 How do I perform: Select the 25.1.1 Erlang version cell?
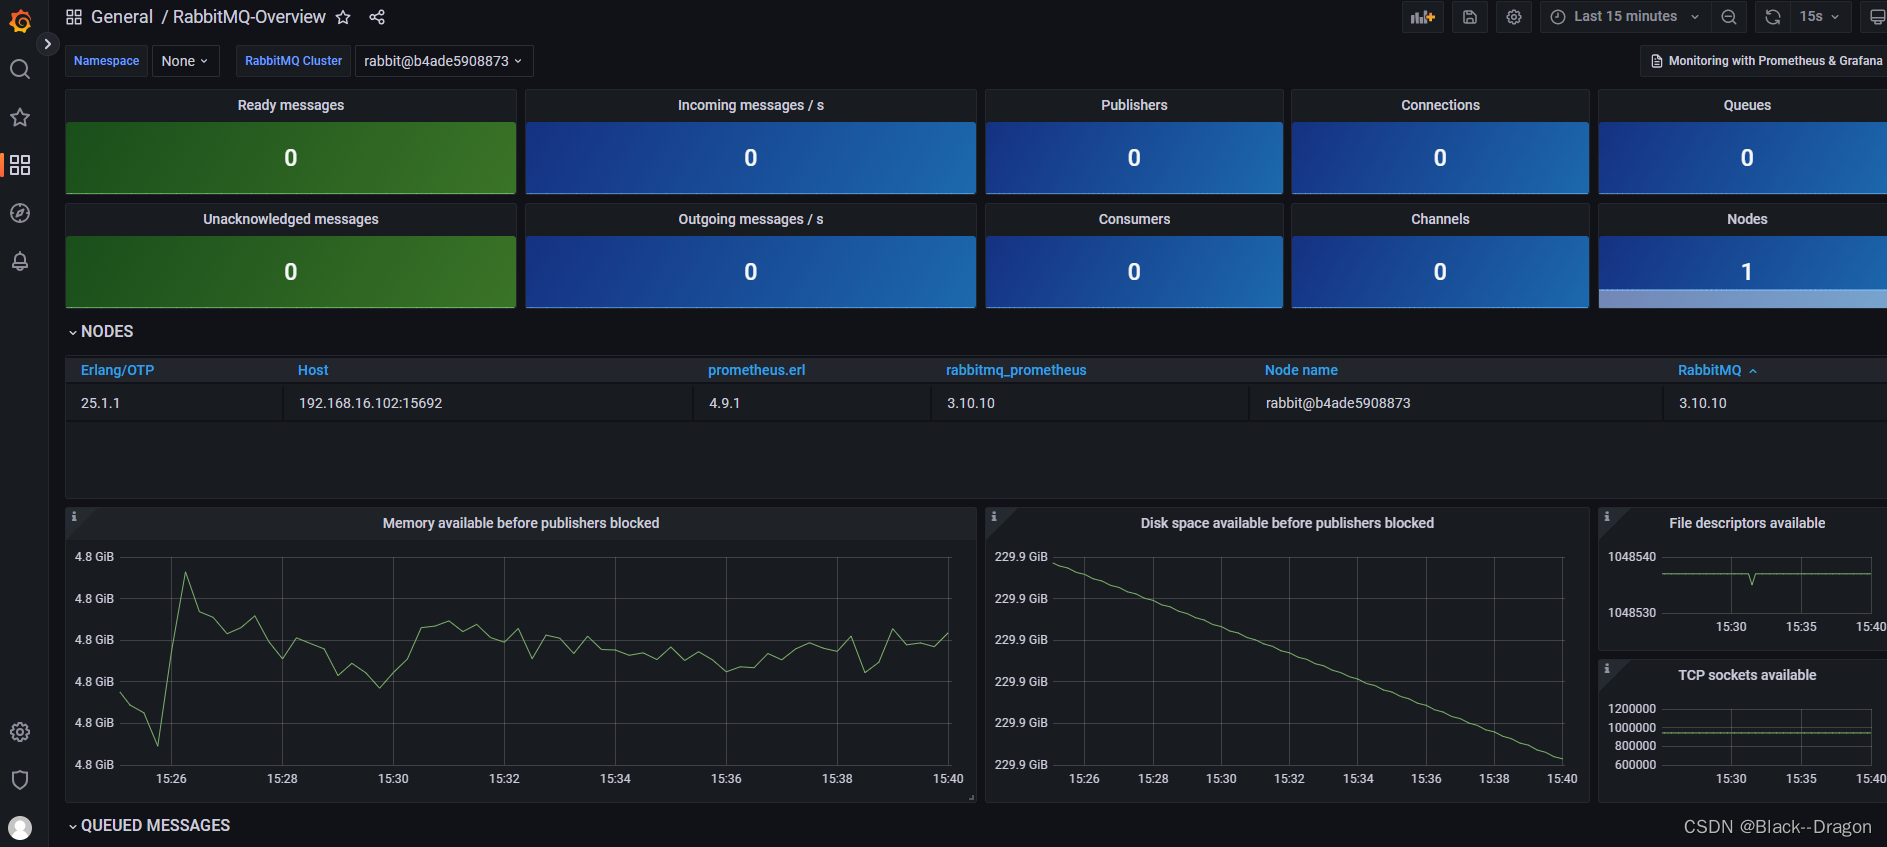(174, 403)
